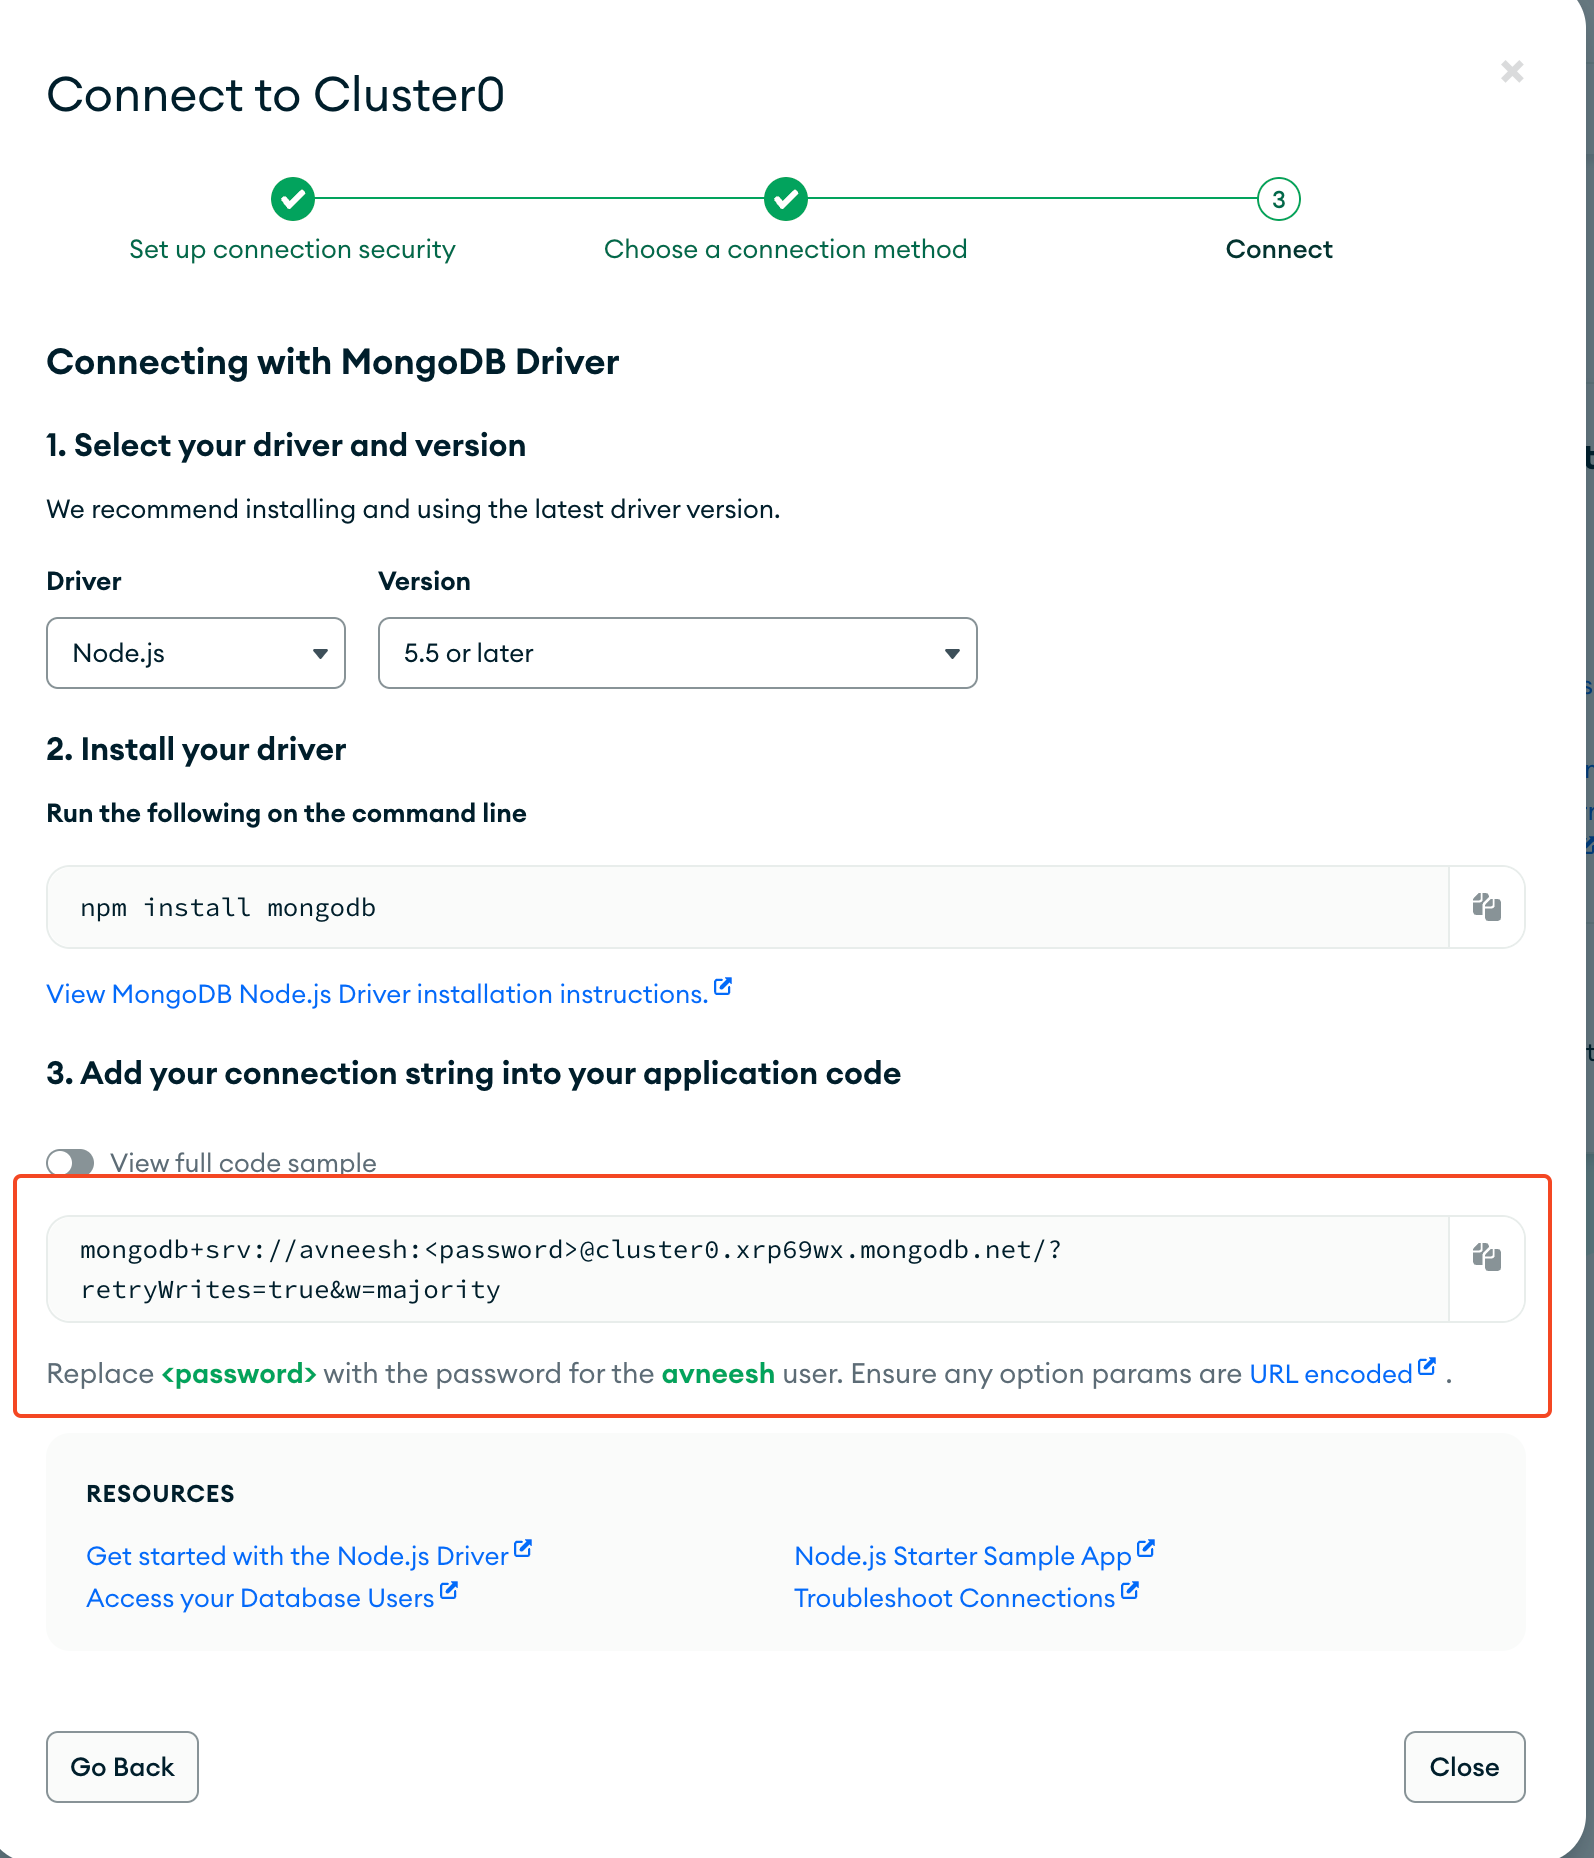Click external link icon beside Node.js Starter Sample App

point(1146,1547)
